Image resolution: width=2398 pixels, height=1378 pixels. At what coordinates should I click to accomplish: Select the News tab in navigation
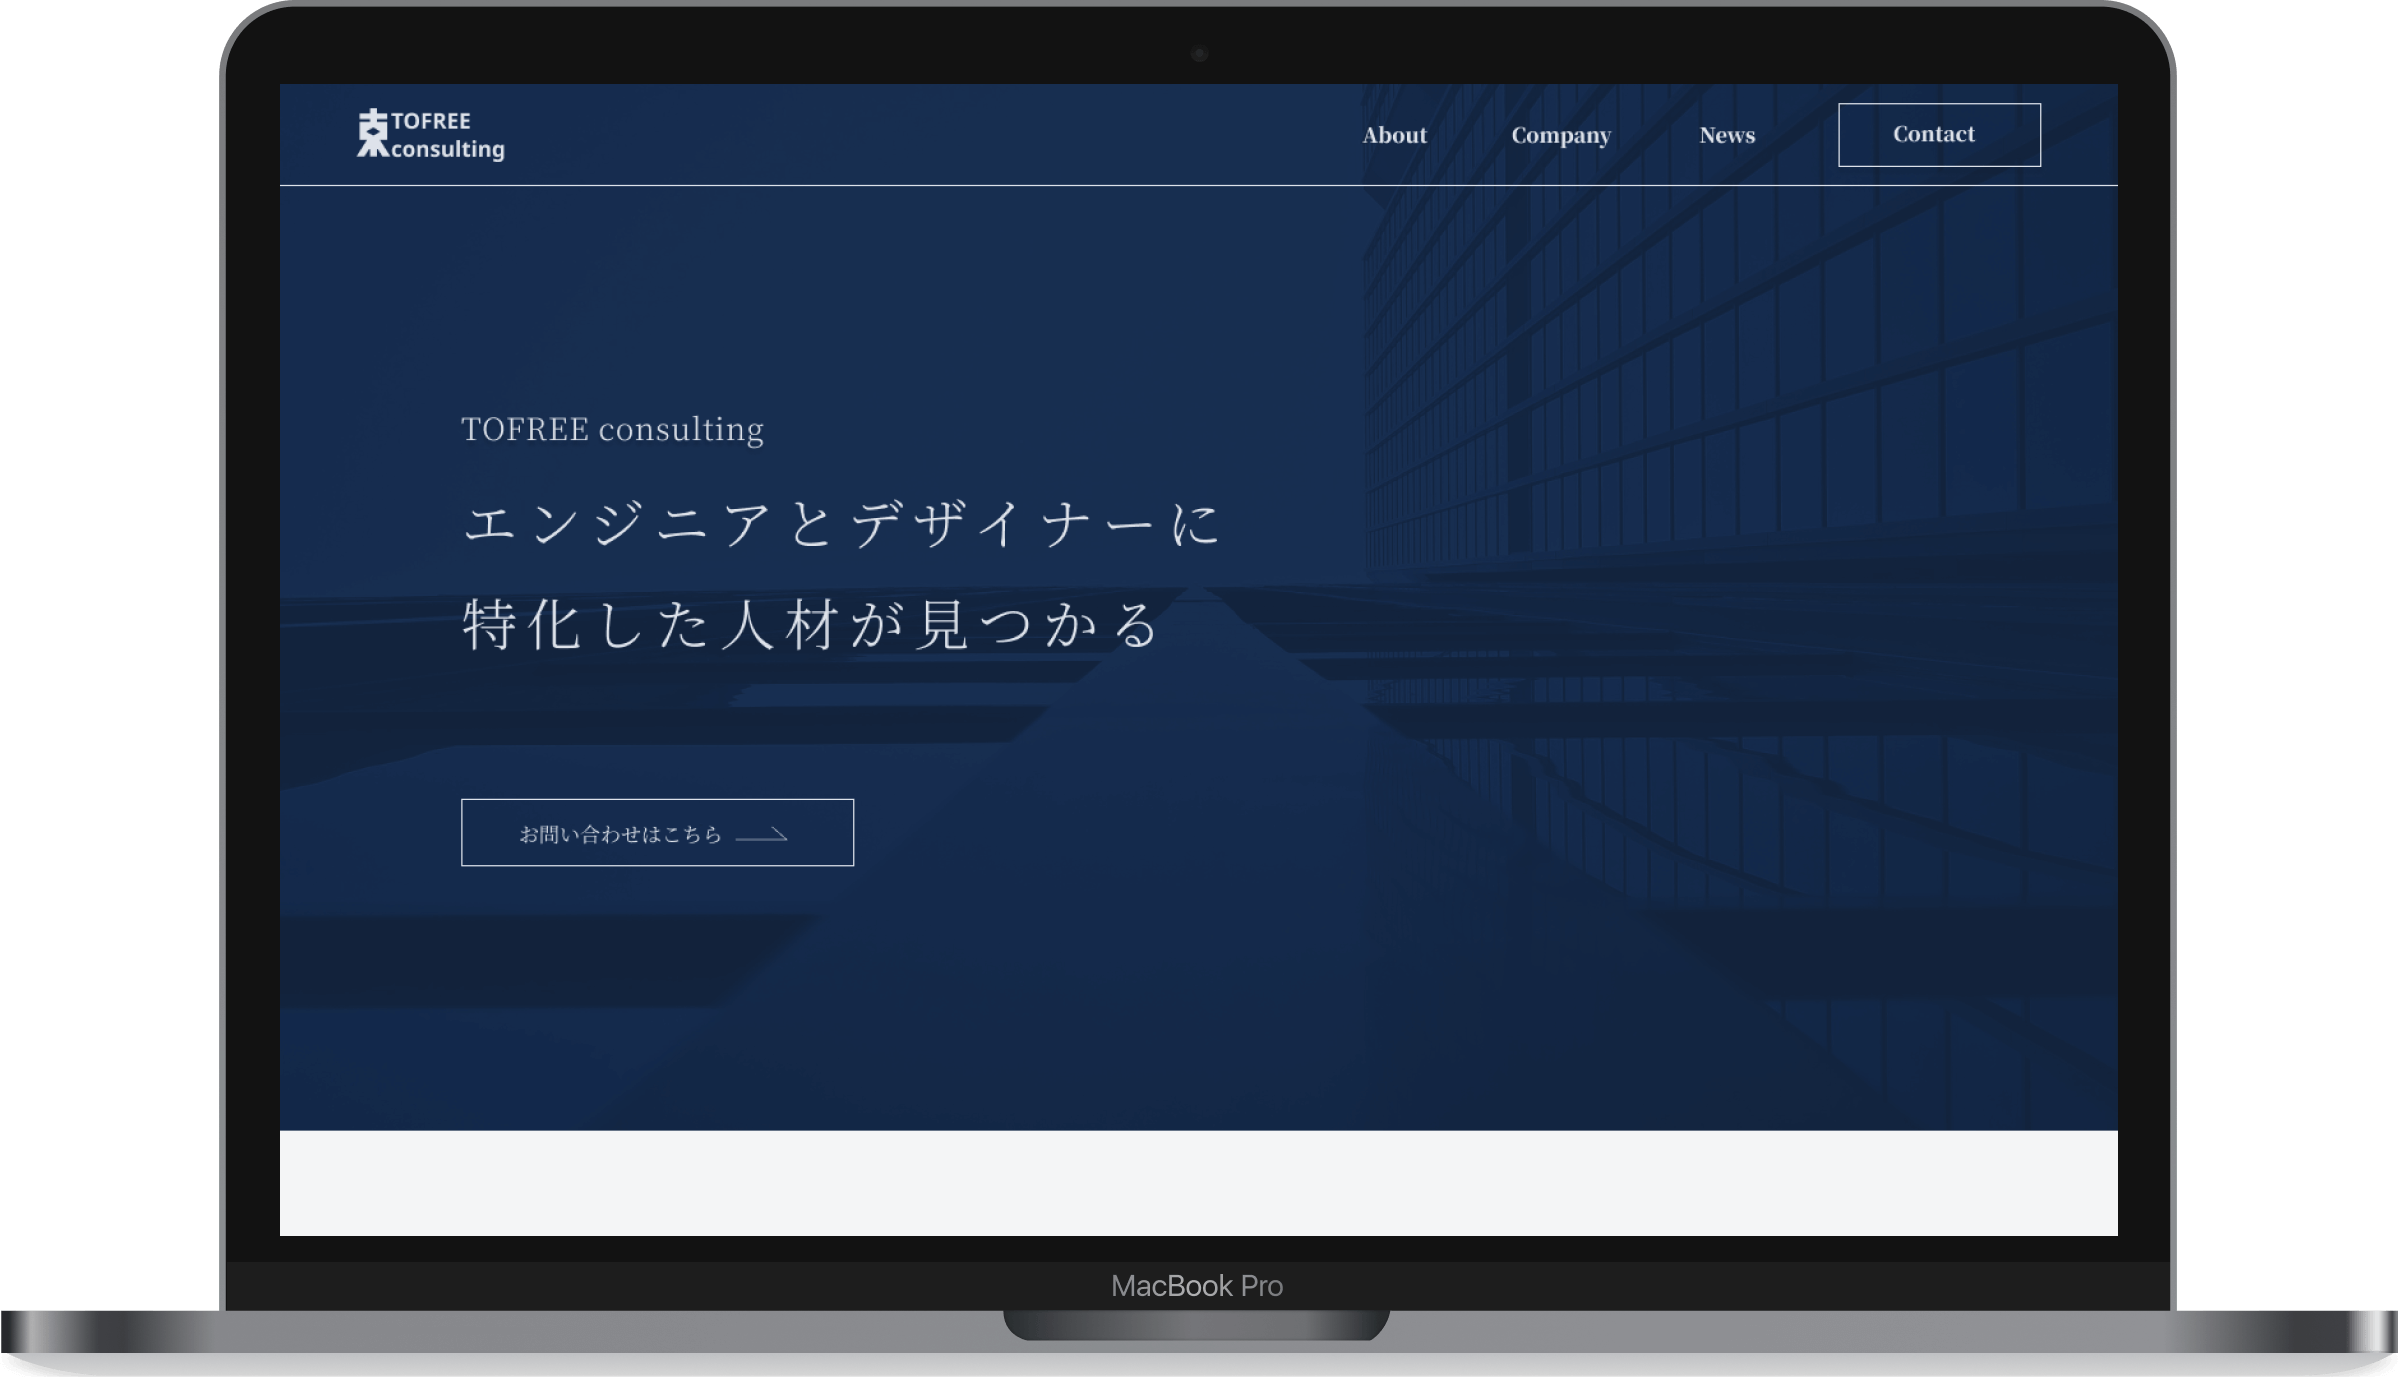pos(1726,133)
